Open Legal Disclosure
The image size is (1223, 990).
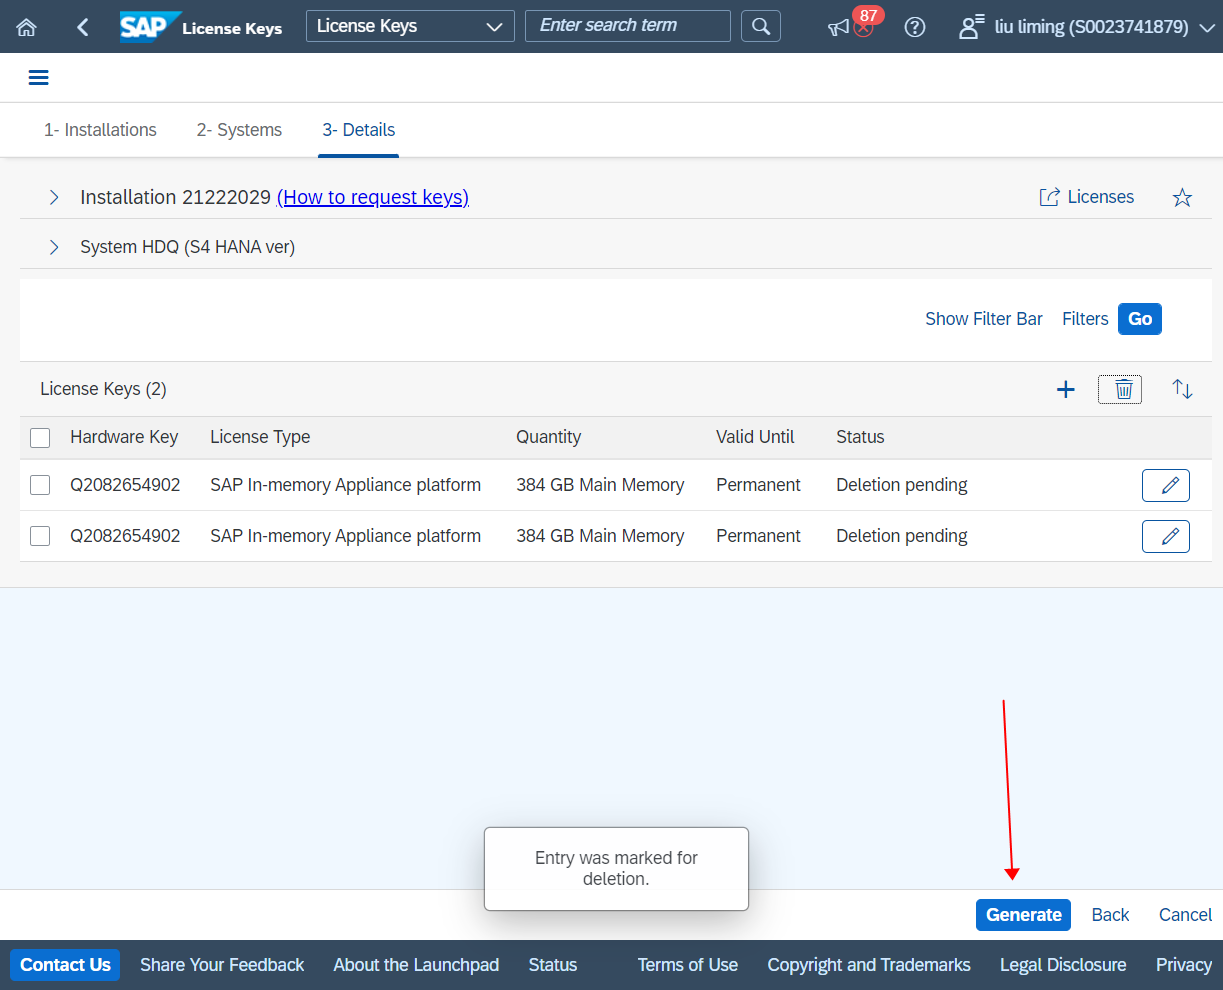[1063, 965]
